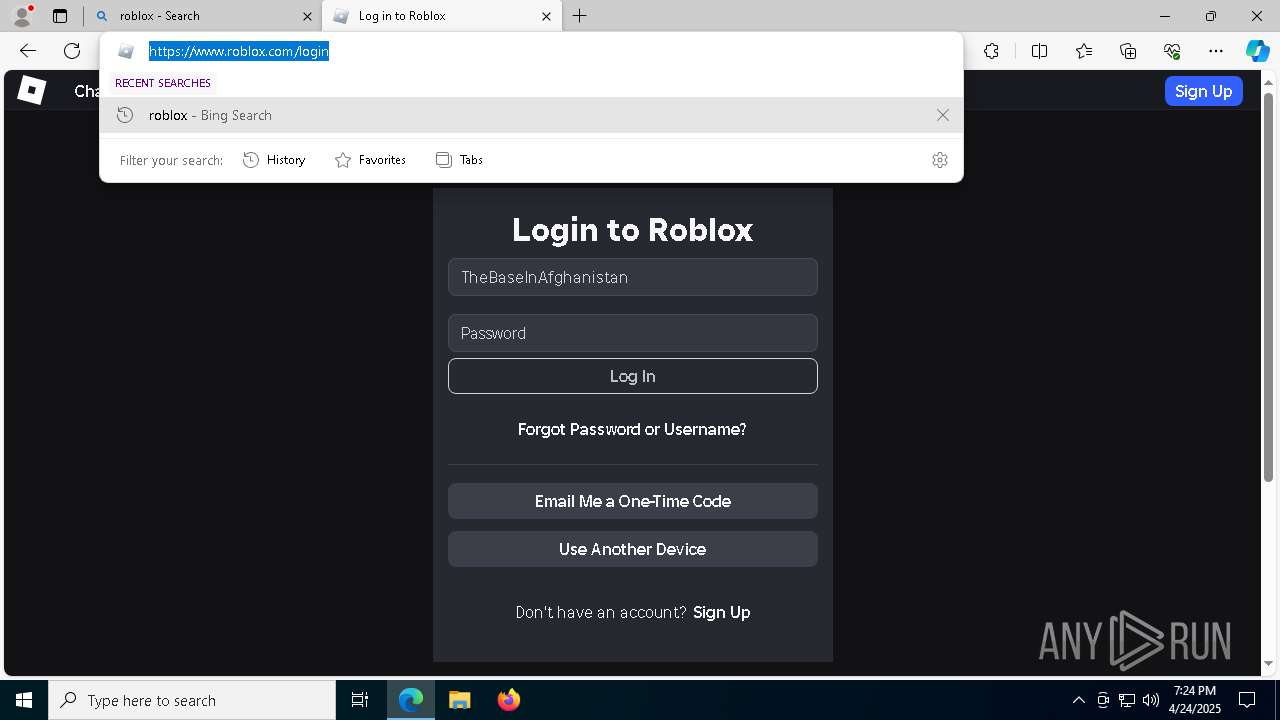Follow the Sign Up link below form
Image resolution: width=1280 pixels, height=720 pixels.
[x=721, y=612]
